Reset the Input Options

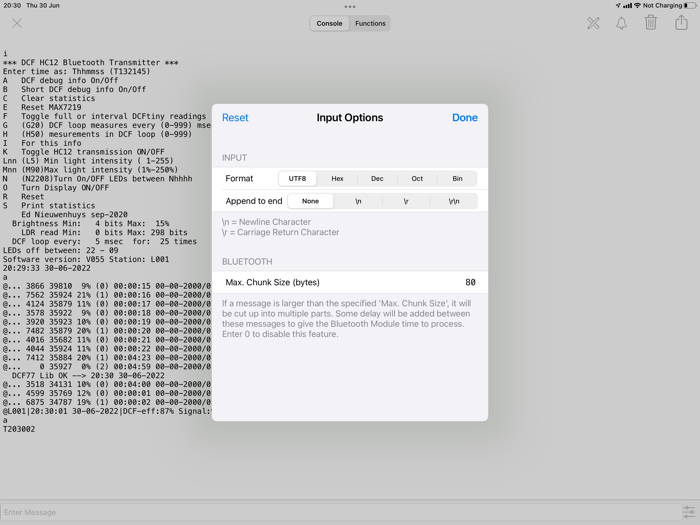pyautogui.click(x=235, y=117)
